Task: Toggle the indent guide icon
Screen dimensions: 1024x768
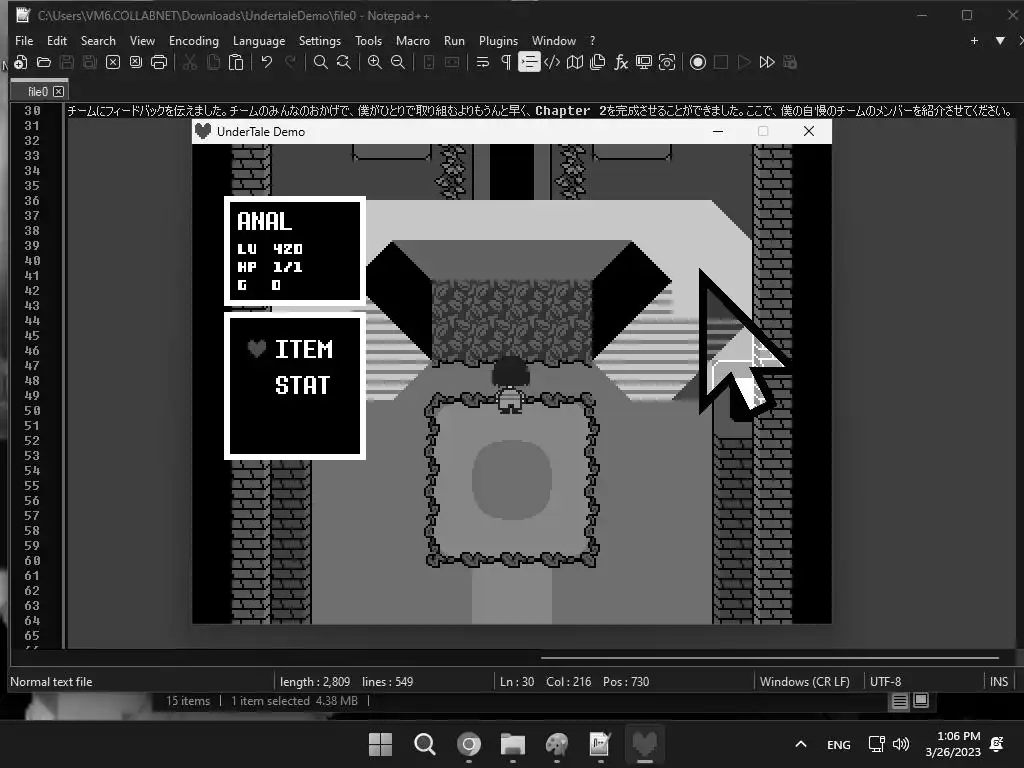Action: 529,62
